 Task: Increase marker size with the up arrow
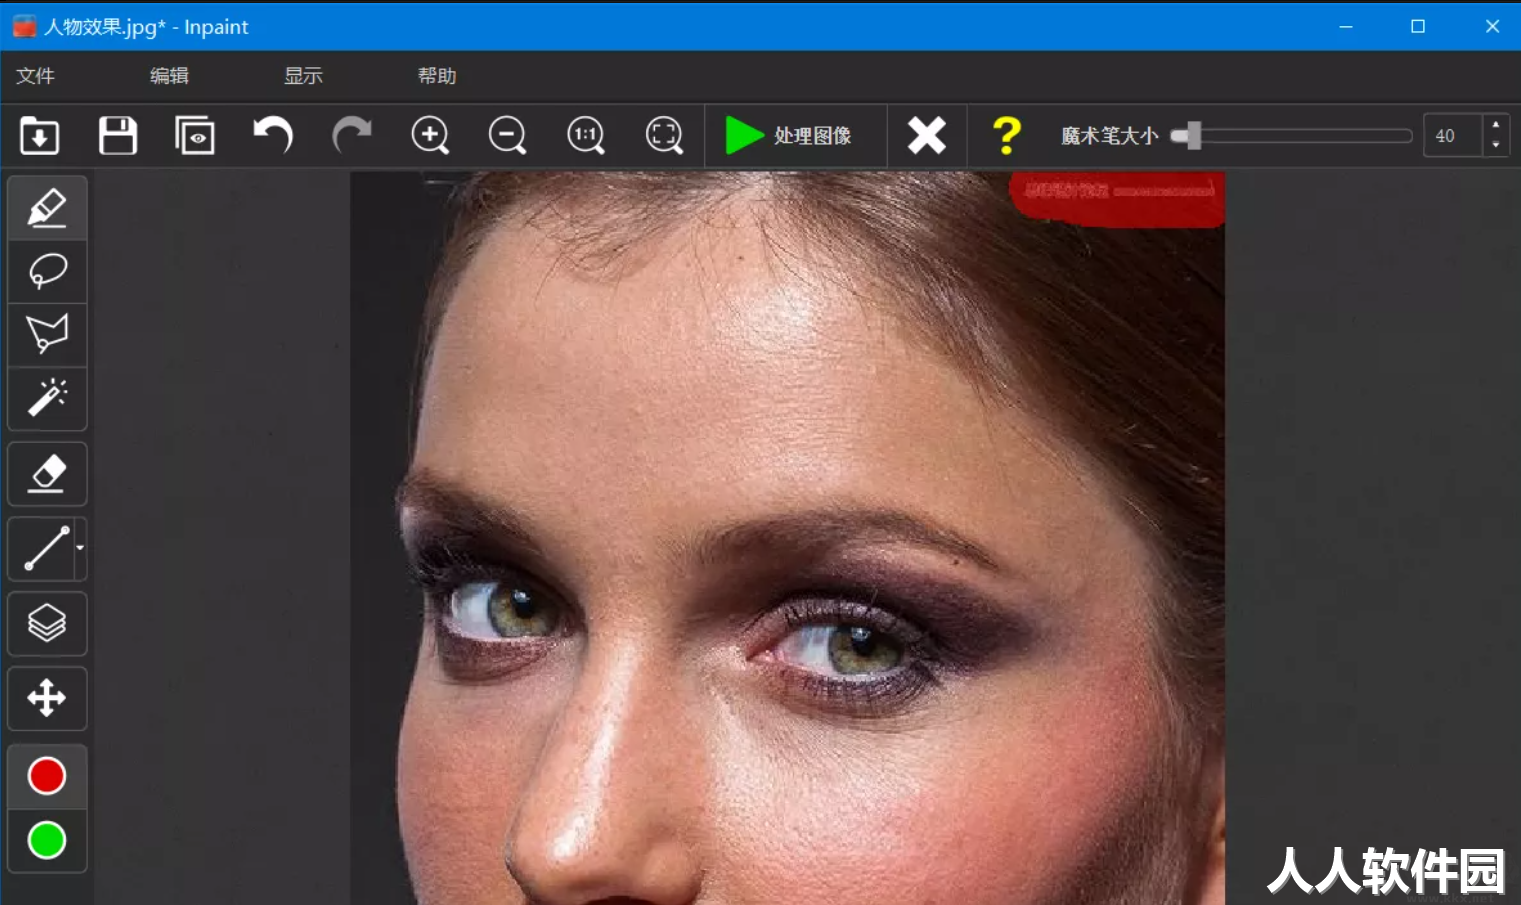pyautogui.click(x=1496, y=125)
